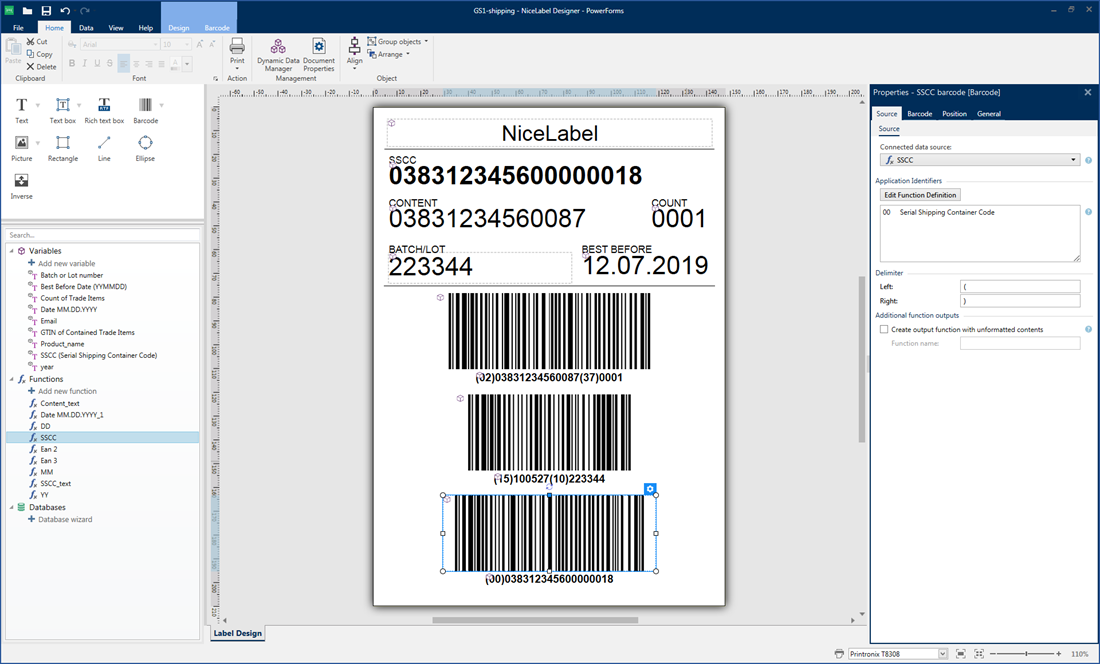
Task: Click the Left delimiter input field
Action: [1019, 287]
